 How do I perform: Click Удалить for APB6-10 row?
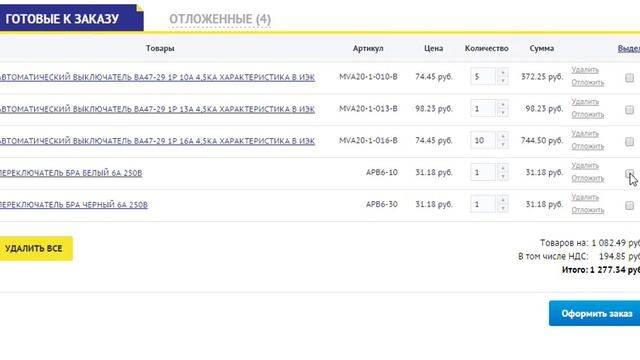tap(585, 165)
